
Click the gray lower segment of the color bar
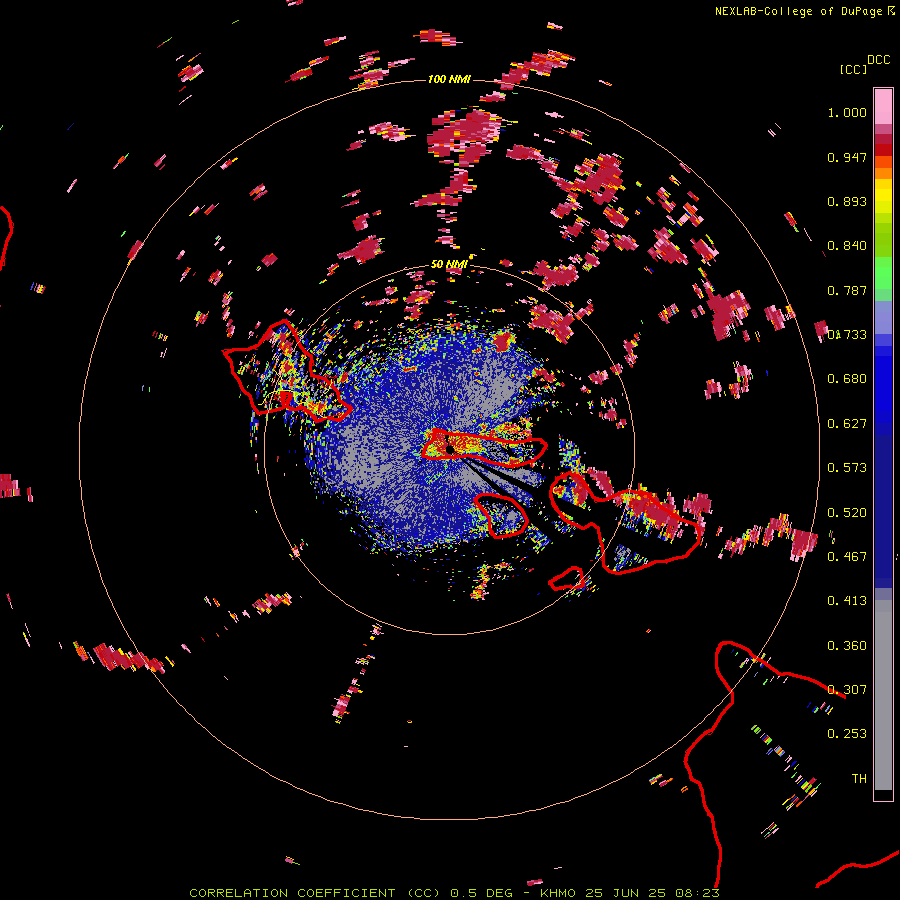883,695
